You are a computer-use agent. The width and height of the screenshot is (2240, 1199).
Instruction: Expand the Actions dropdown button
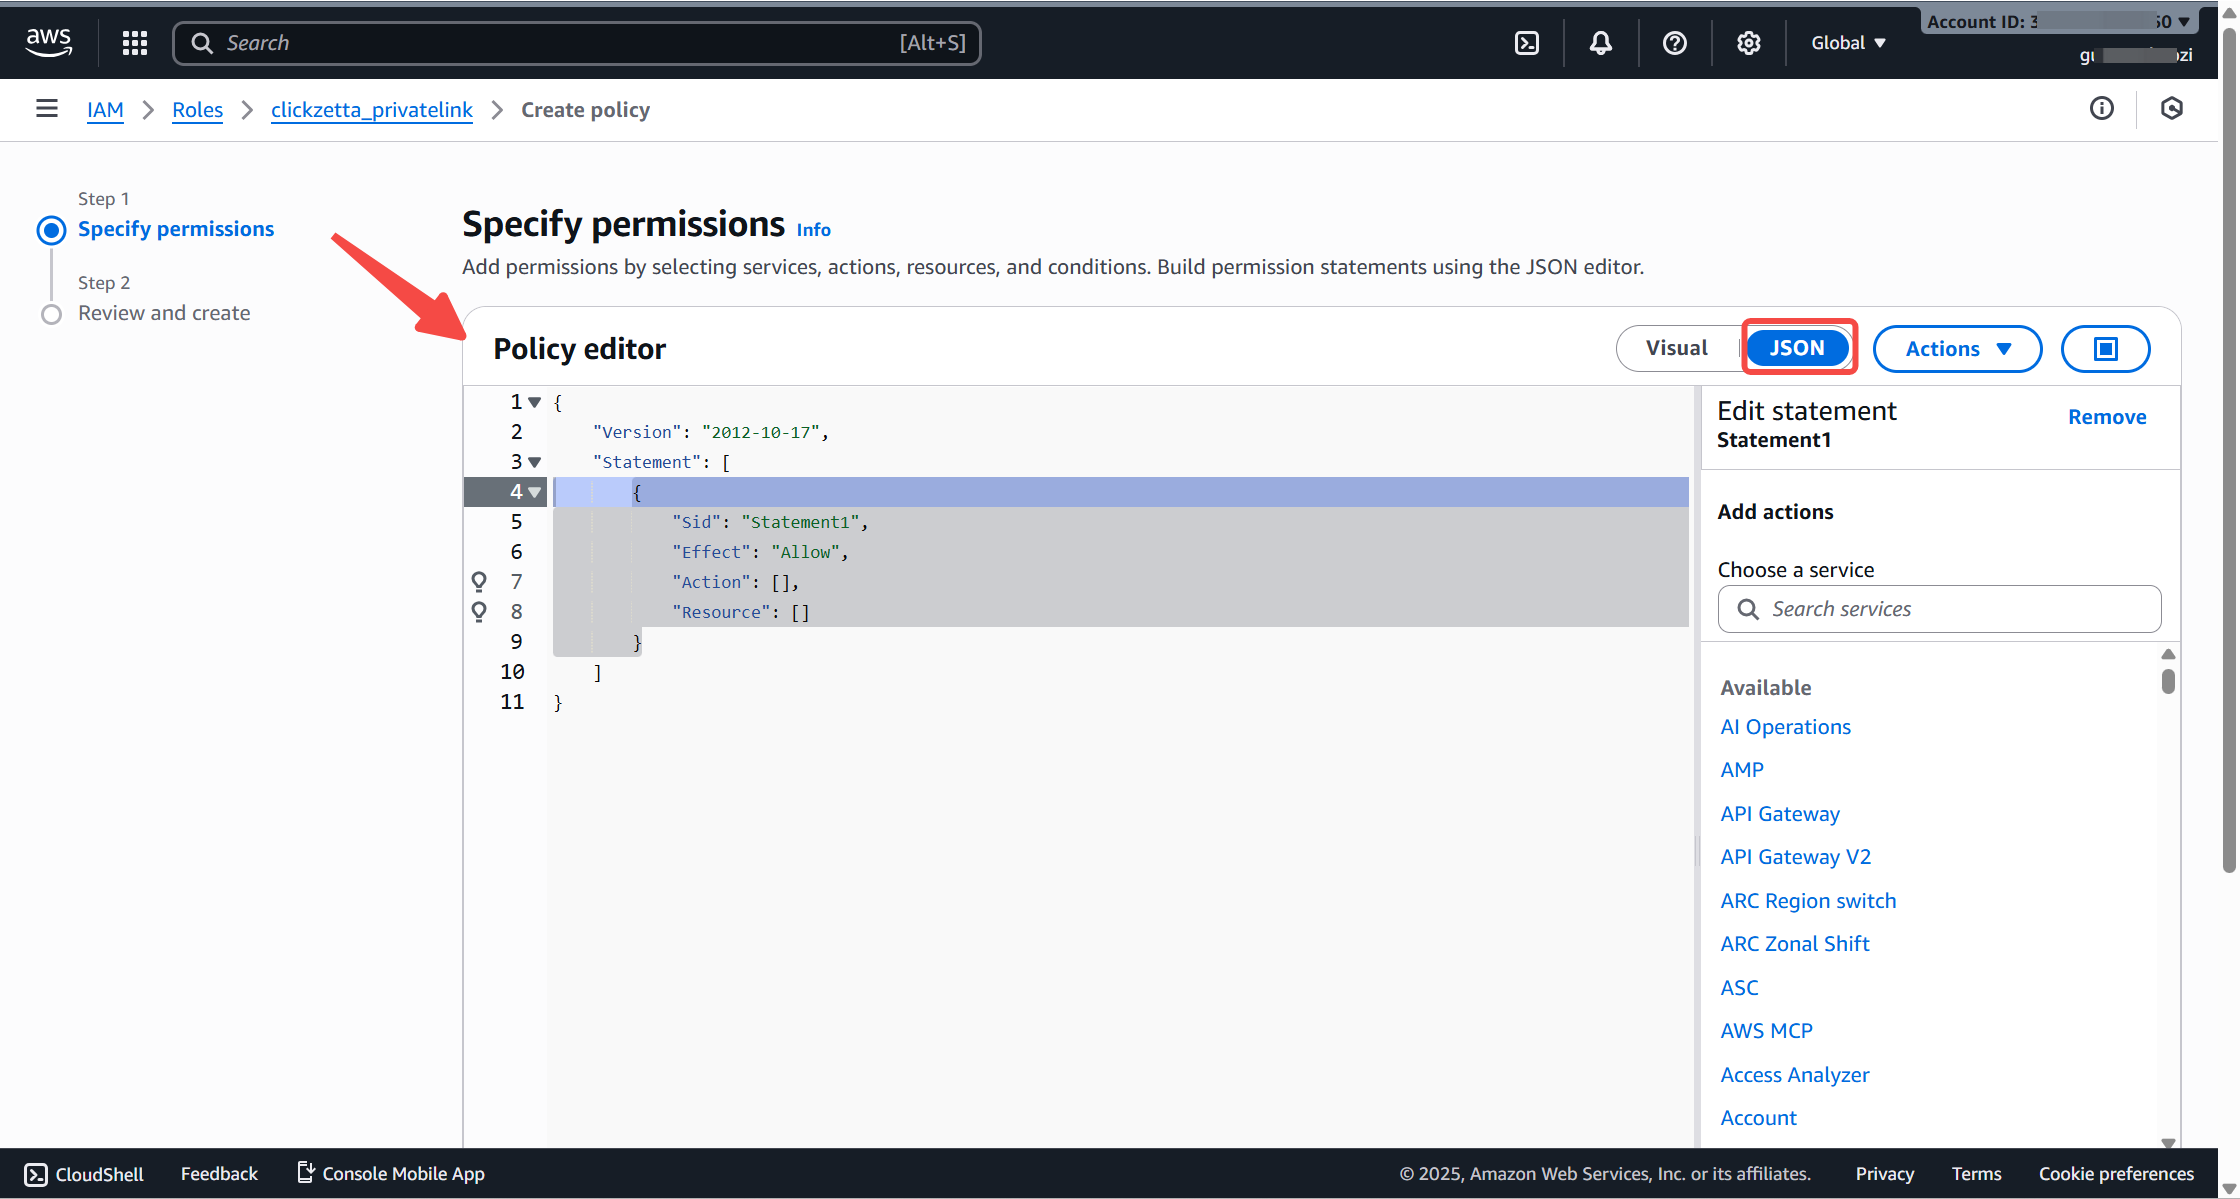pyautogui.click(x=1957, y=349)
